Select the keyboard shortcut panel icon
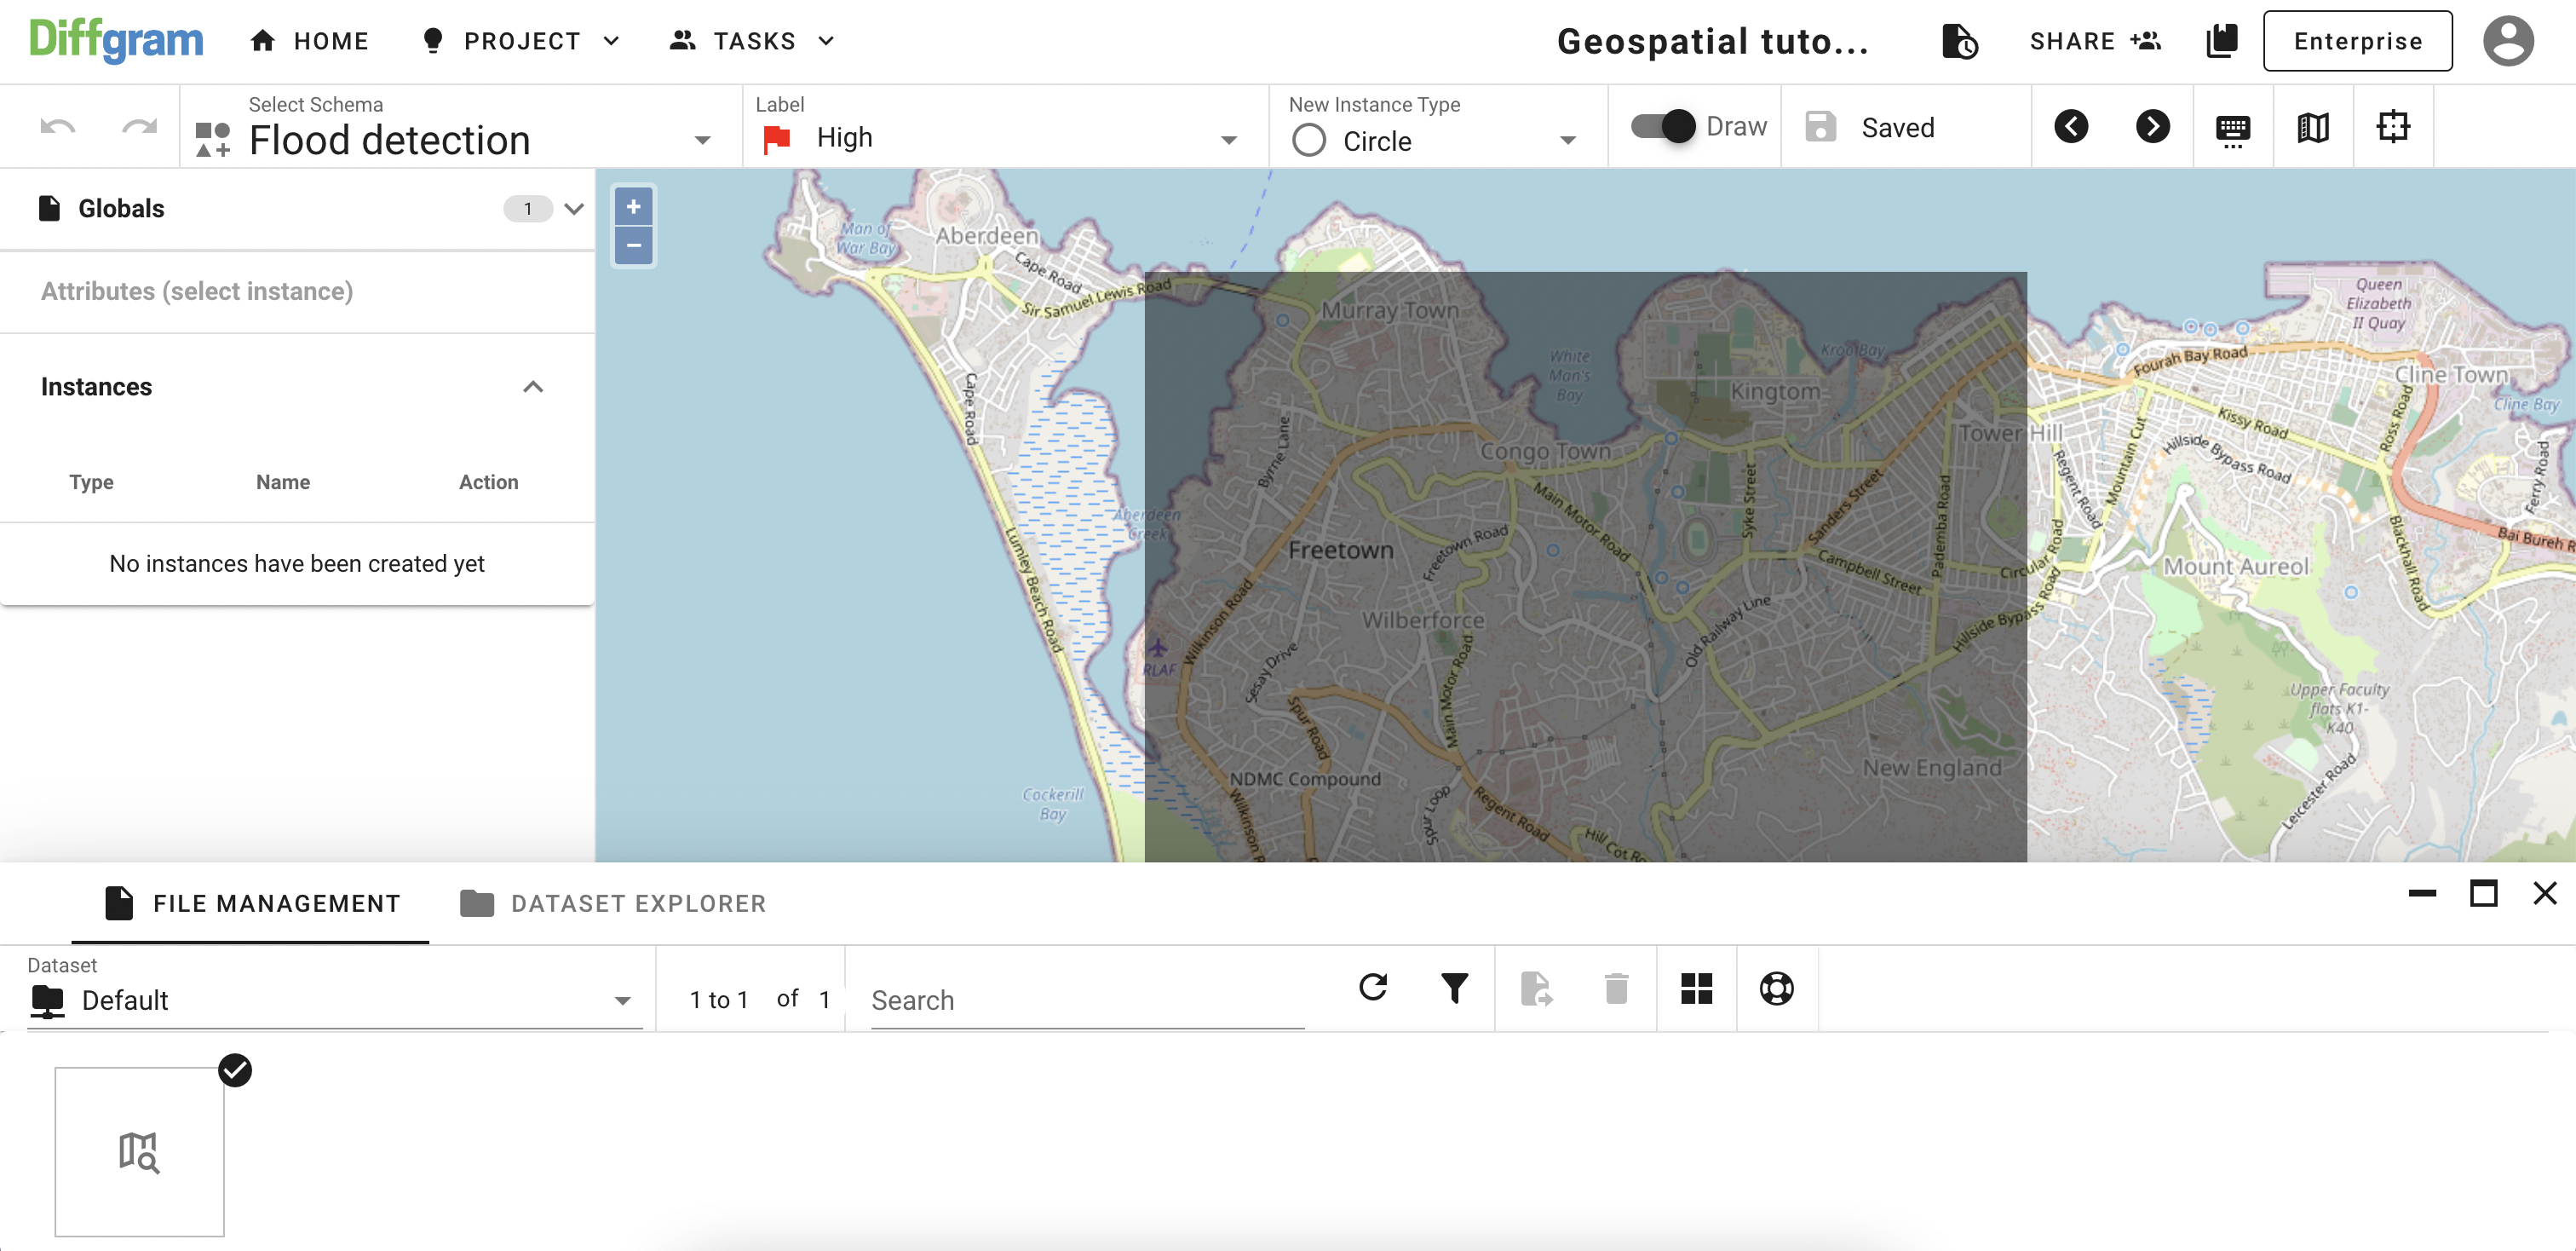Screen dimensions: 2576x1251 [x=2234, y=127]
